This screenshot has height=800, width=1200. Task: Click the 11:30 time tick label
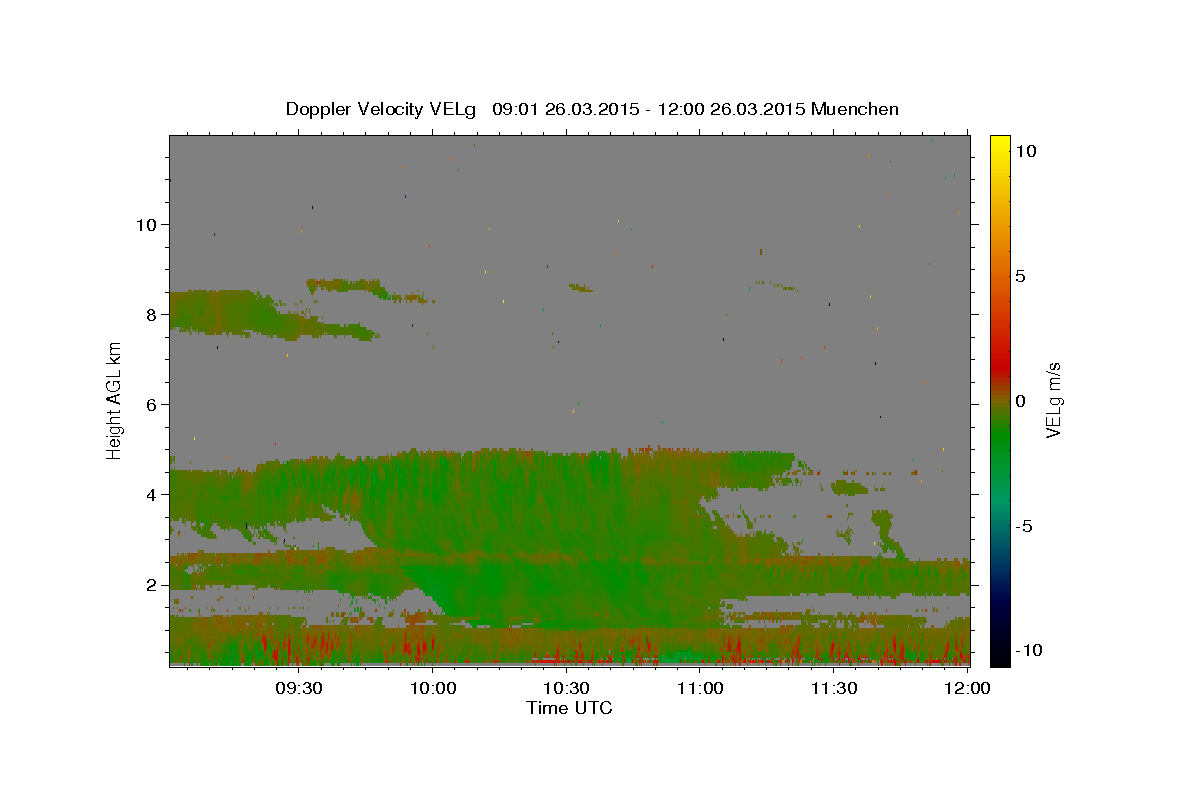coord(833,689)
